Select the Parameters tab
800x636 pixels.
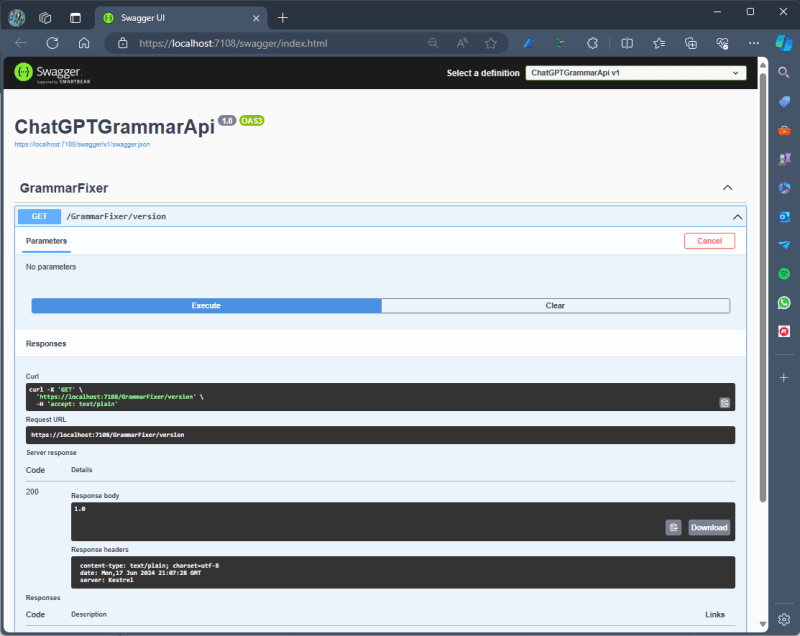tap(46, 241)
